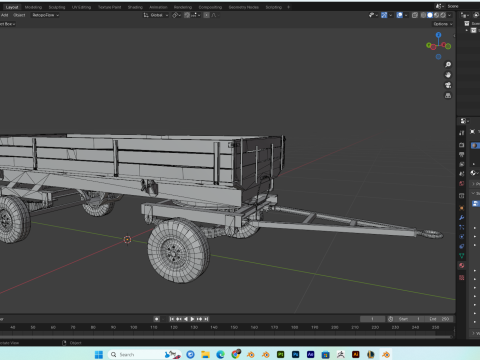Switch to the Shading workspace tab
480x360 pixels.
[135, 7]
